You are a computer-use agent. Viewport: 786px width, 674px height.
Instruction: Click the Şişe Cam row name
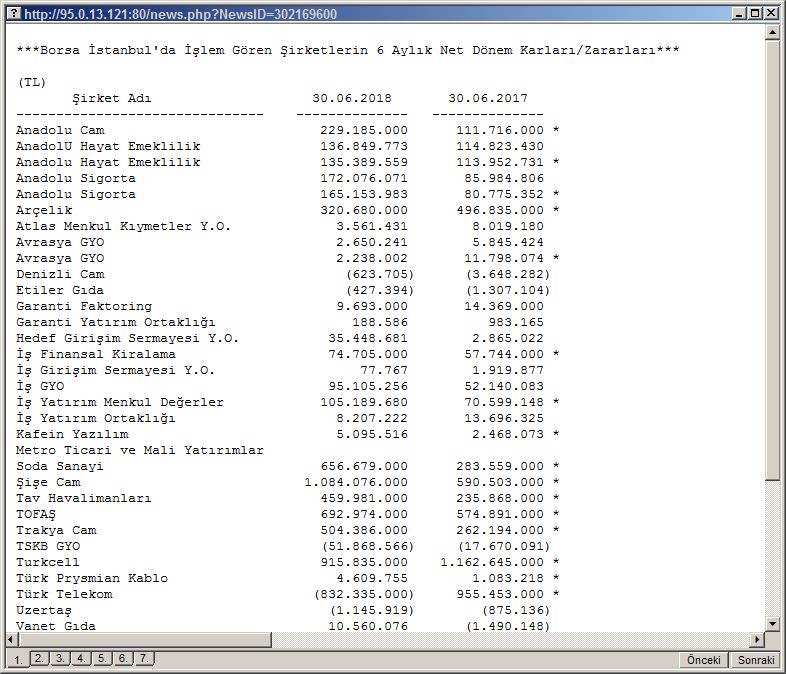48,483
